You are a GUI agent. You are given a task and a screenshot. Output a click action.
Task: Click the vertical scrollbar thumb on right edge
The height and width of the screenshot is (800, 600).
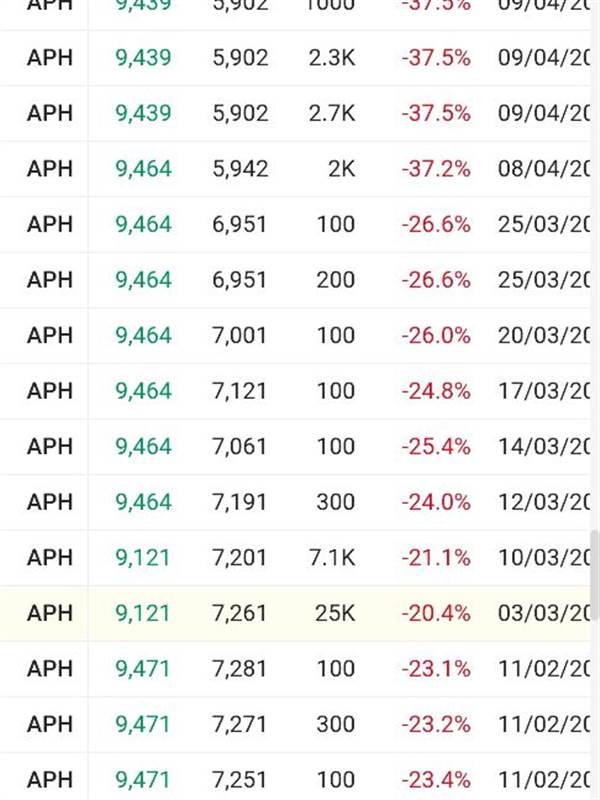(595, 575)
